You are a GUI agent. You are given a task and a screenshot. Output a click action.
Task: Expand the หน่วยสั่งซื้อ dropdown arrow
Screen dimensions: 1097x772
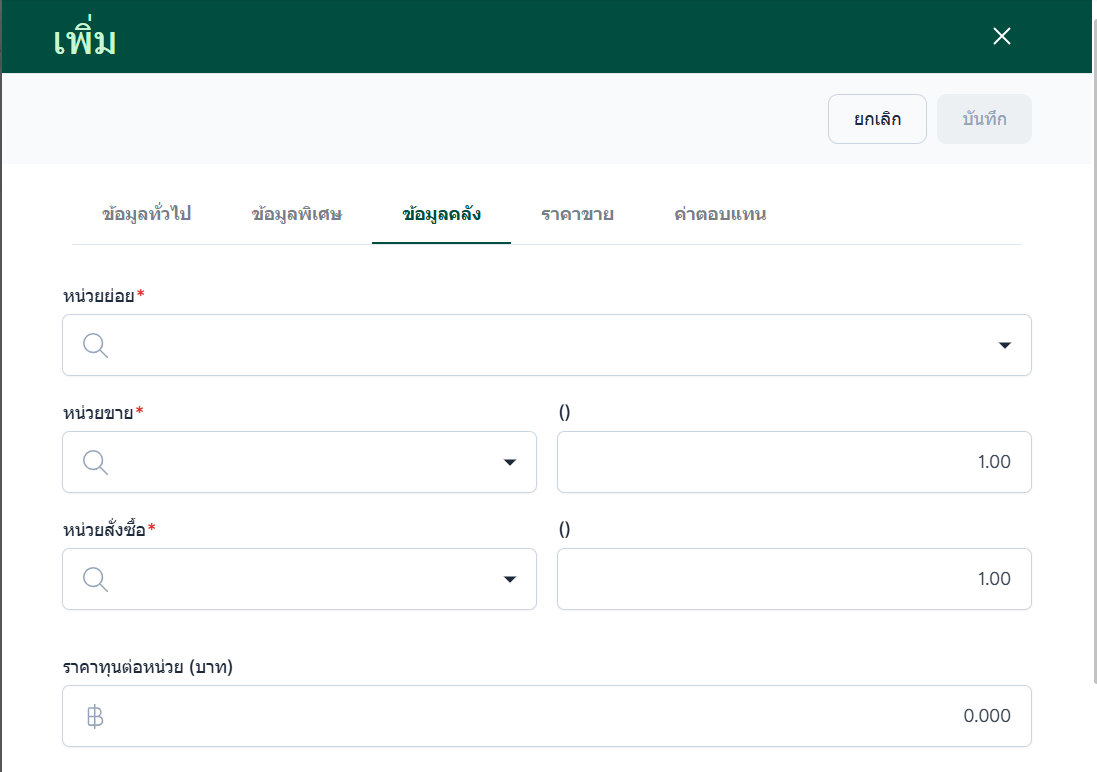tap(510, 579)
